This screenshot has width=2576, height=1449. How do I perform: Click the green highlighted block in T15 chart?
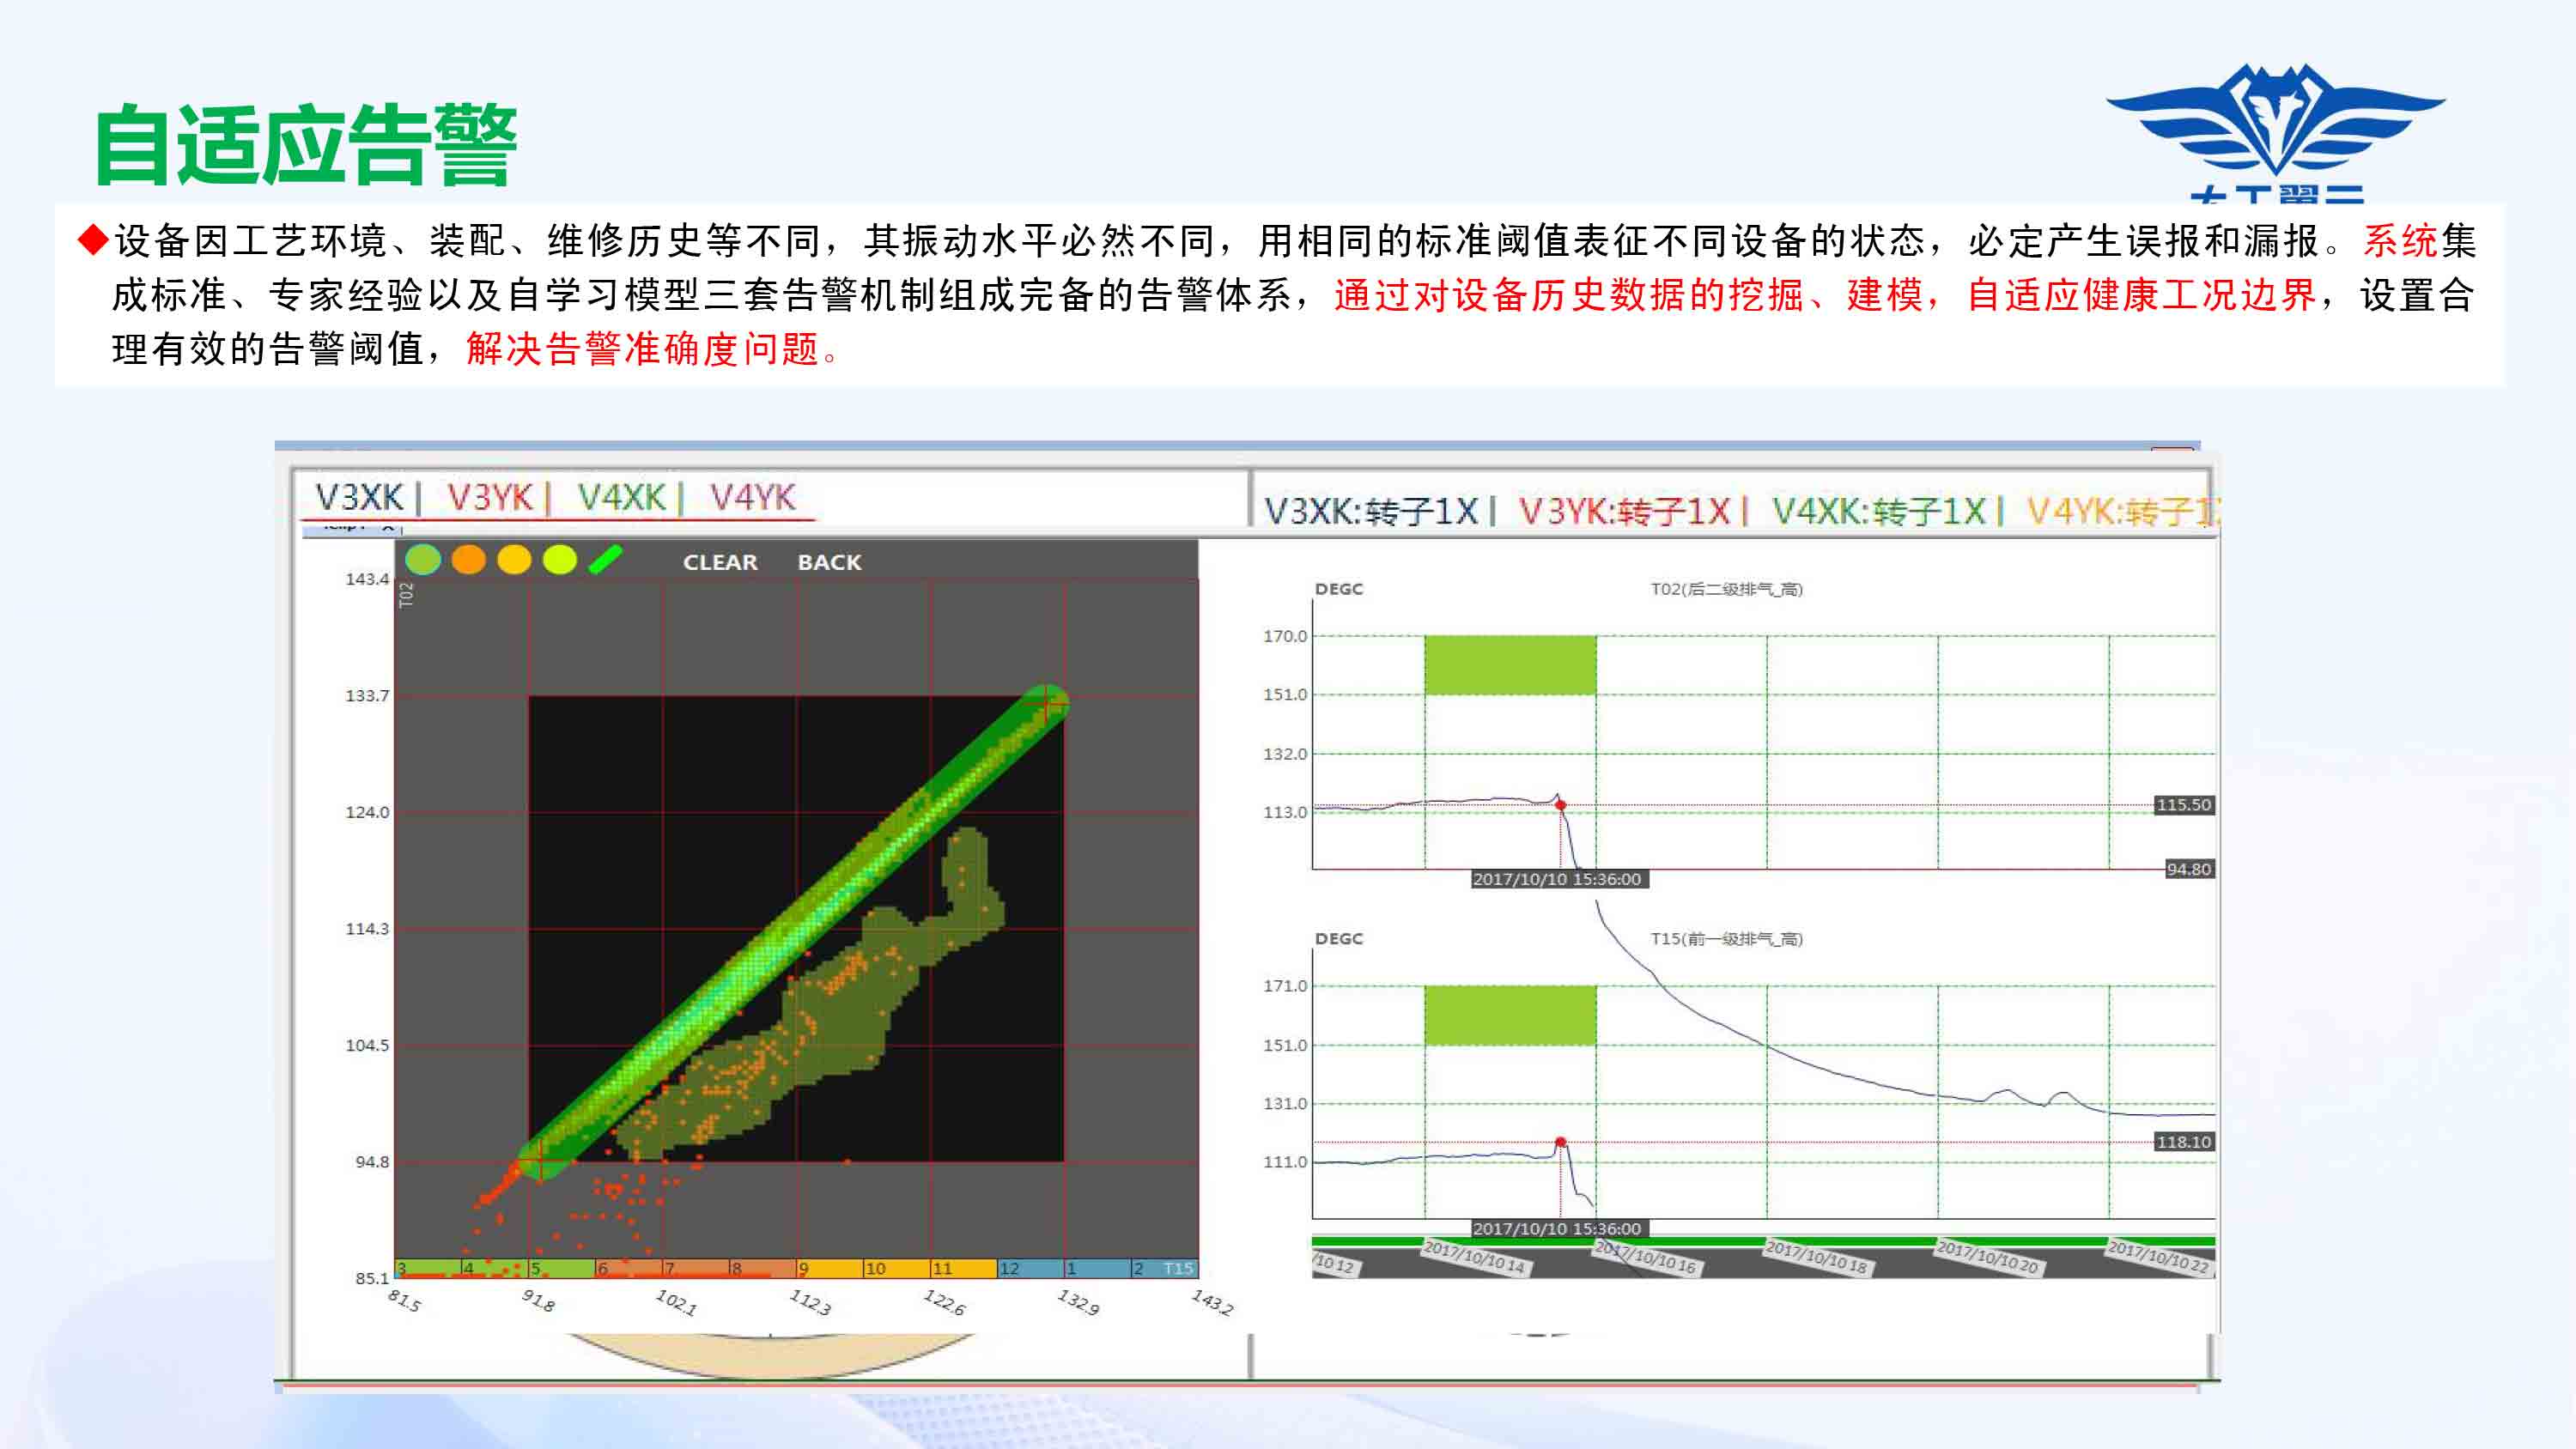point(1510,1015)
